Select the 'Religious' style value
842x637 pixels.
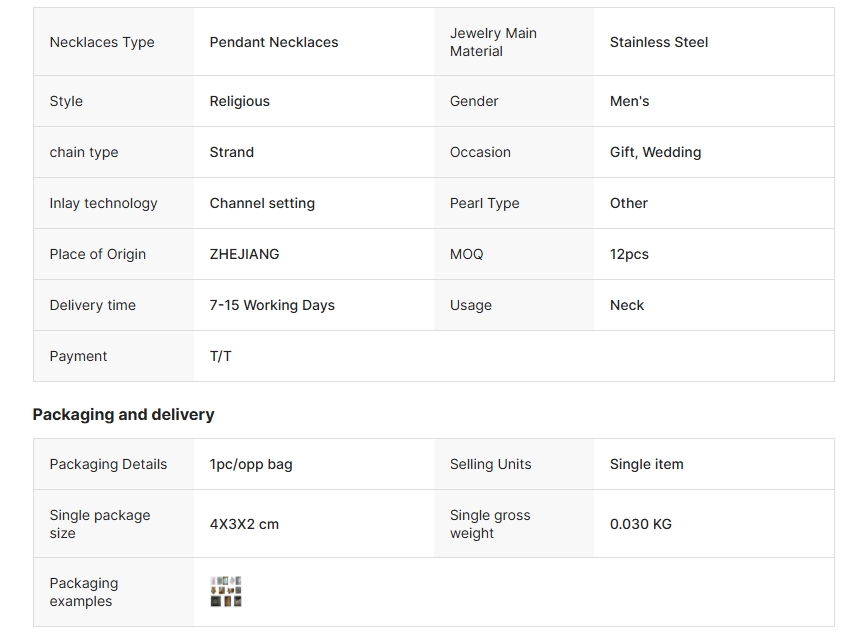(x=240, y=101)
